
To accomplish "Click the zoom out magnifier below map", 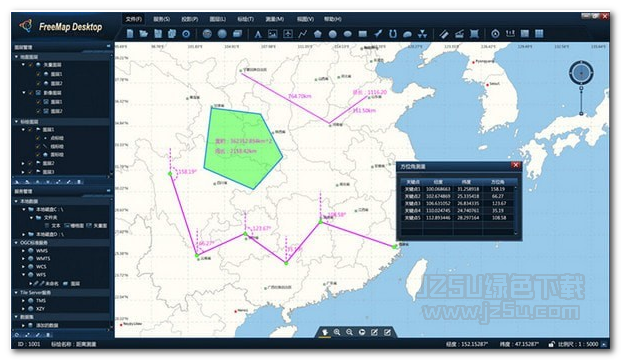I will tap(349, 332).
